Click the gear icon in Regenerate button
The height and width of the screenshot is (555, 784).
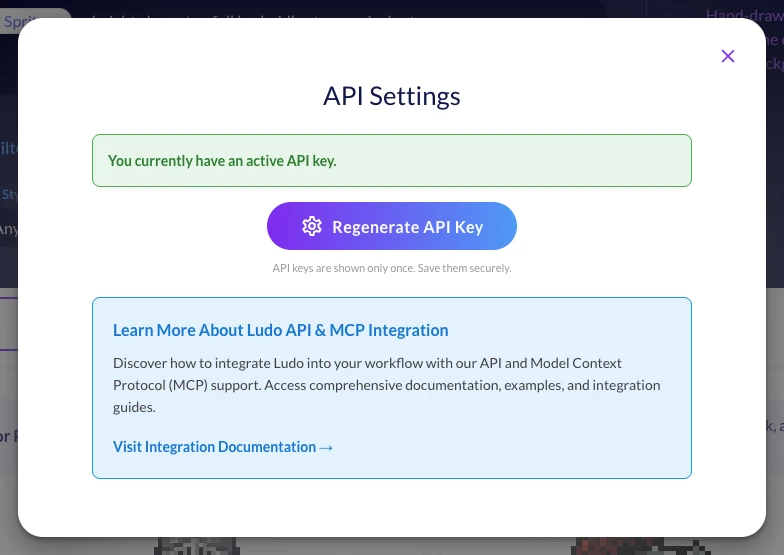(312, 226)
